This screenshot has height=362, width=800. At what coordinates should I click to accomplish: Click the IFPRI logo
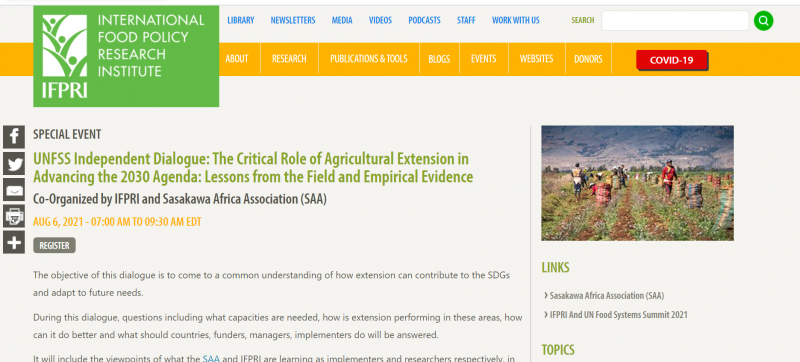tap(126, 56)
